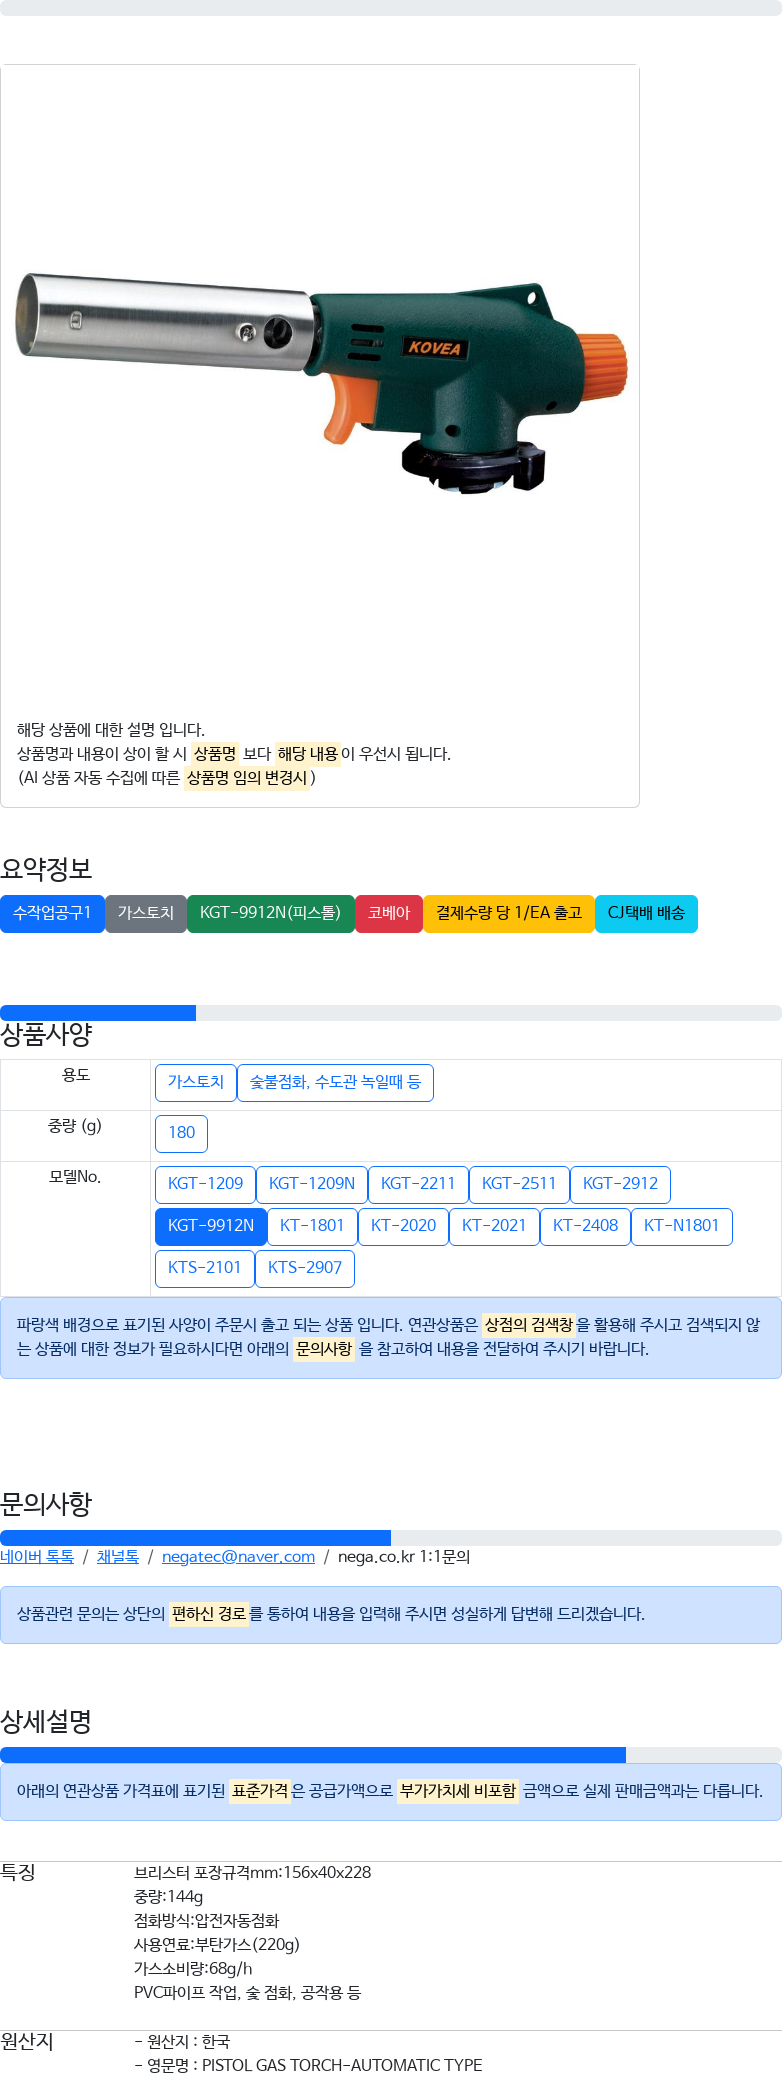This screenshot has height=2079, width=782.
Task: Click the highlighted 상점의 검색창 text
Action: (529, 1325)
